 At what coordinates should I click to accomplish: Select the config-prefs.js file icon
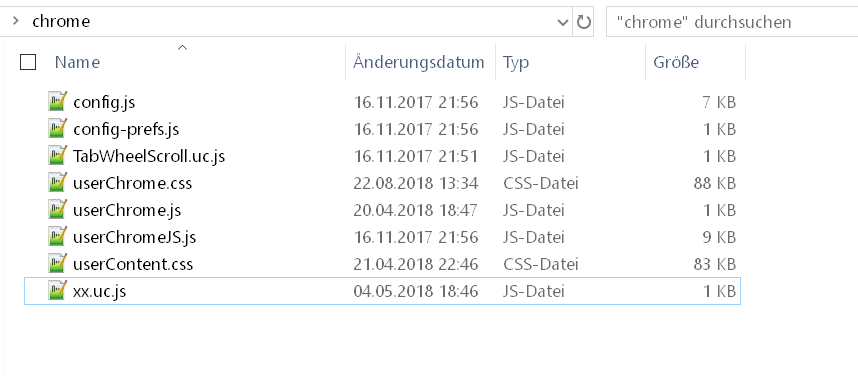57,129
